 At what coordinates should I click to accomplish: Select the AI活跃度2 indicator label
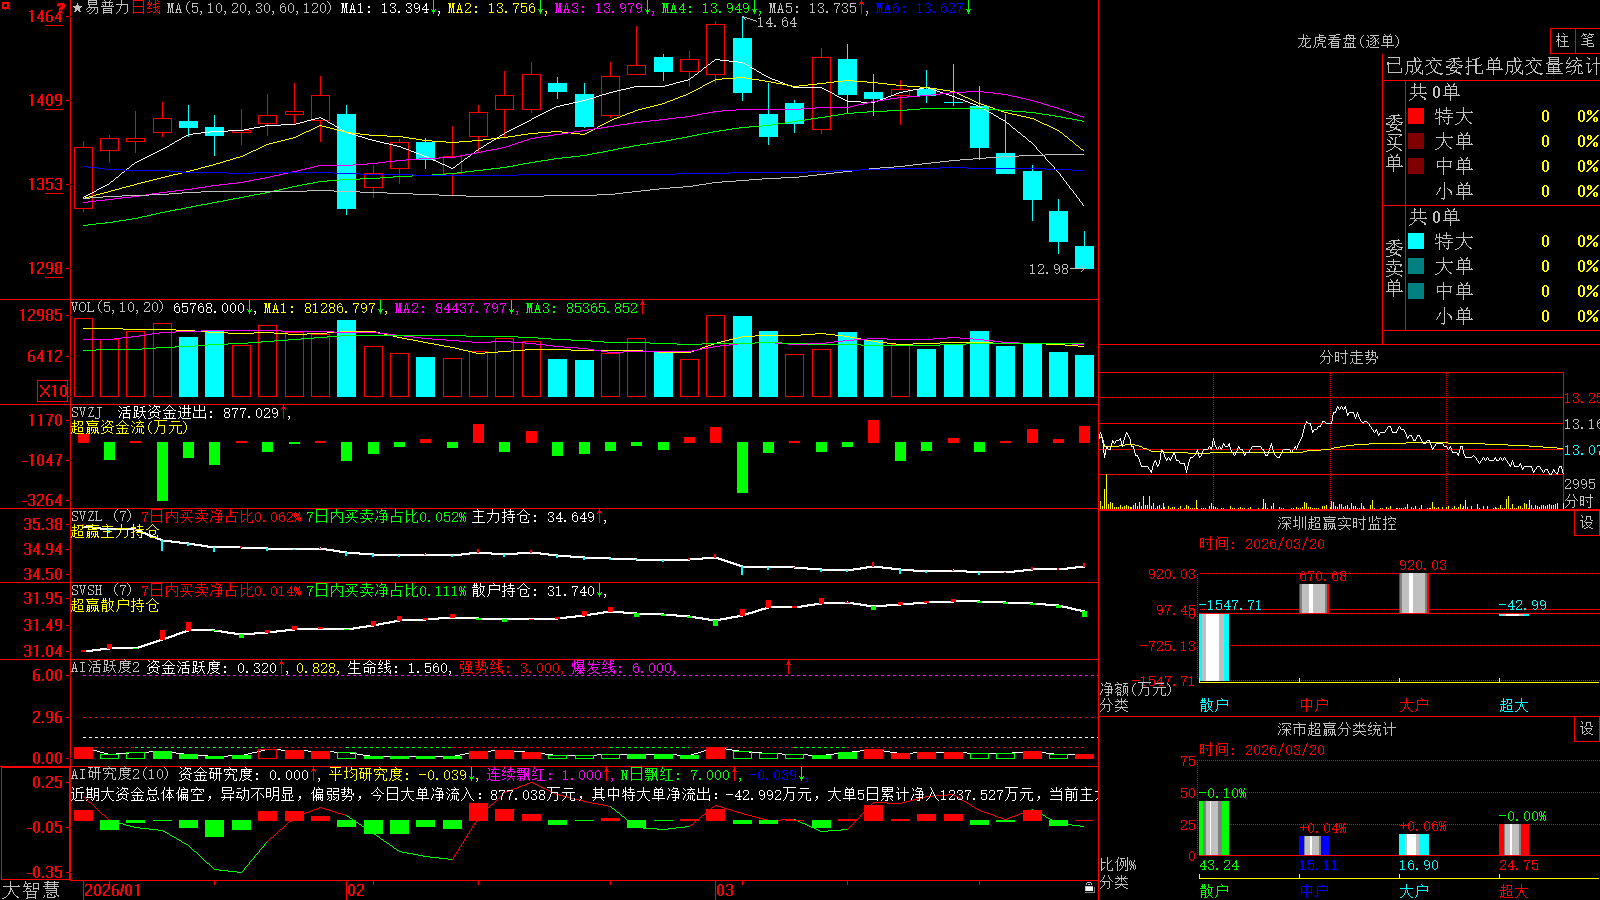[106, 667]
